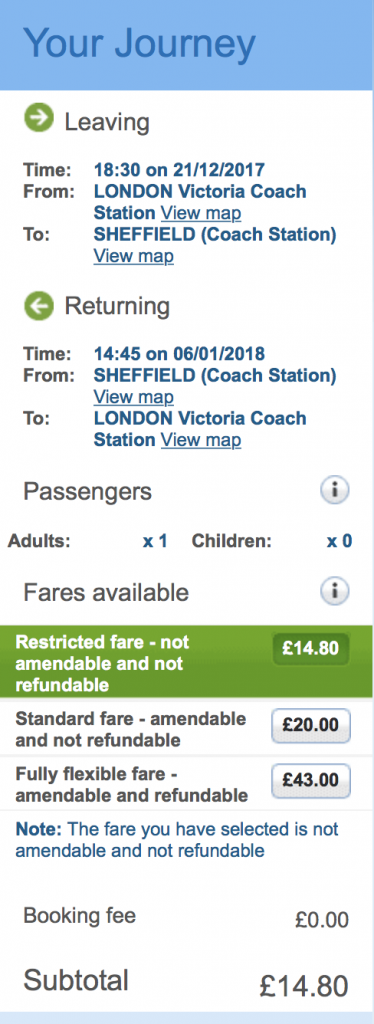The height and width of the screenshot is (1024, 374).
Task: Open the Fares available info icon
Action: [x=335, y=592]
